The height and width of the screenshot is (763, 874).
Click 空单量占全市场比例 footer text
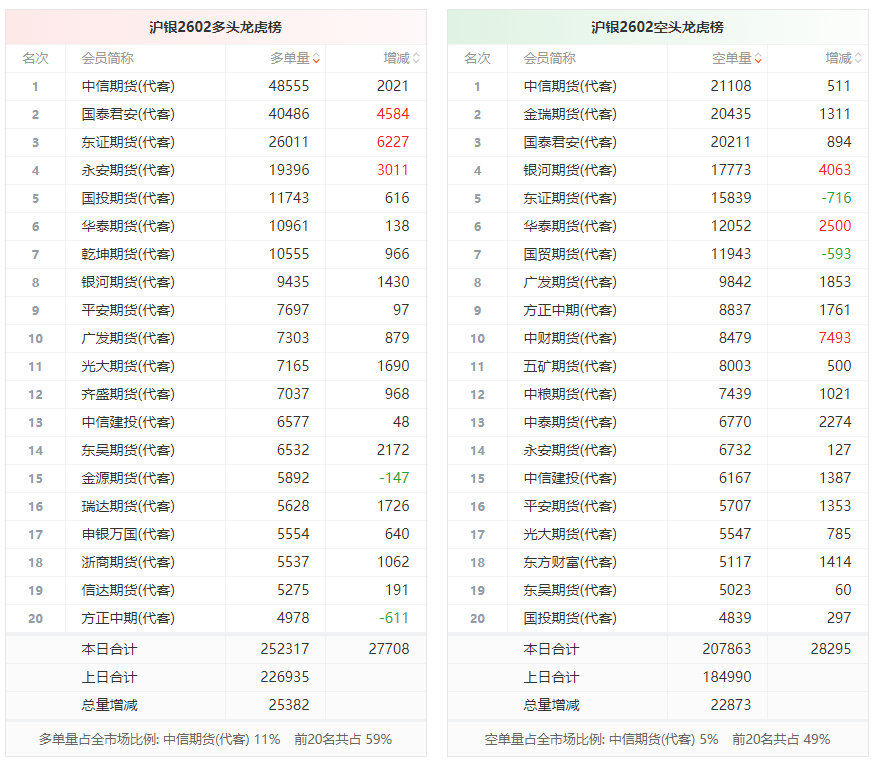point(658,740)
